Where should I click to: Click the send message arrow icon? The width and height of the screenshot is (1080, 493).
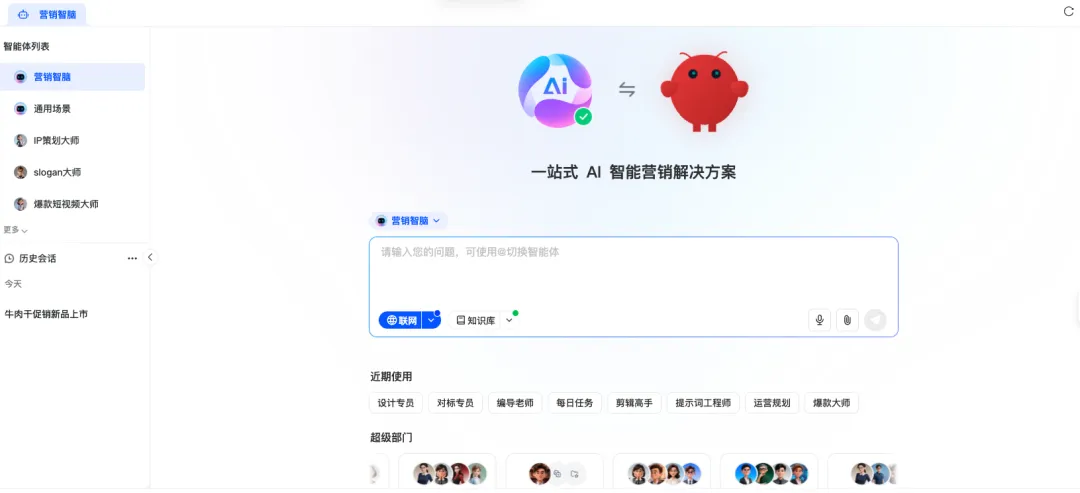875,319
